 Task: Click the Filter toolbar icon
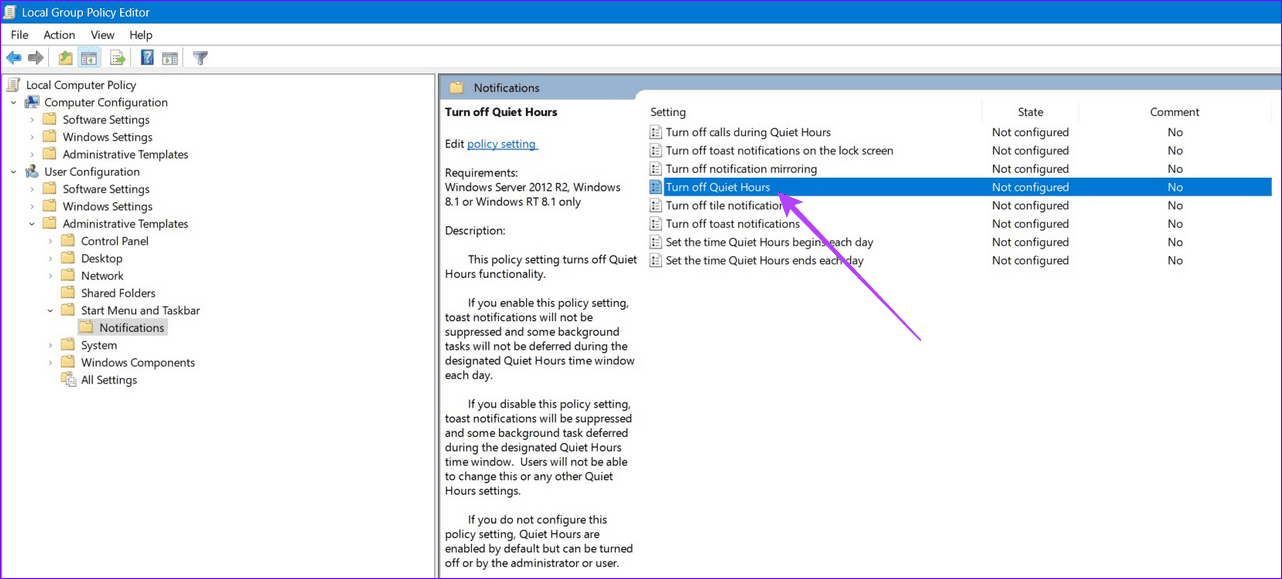coord(199,57)
